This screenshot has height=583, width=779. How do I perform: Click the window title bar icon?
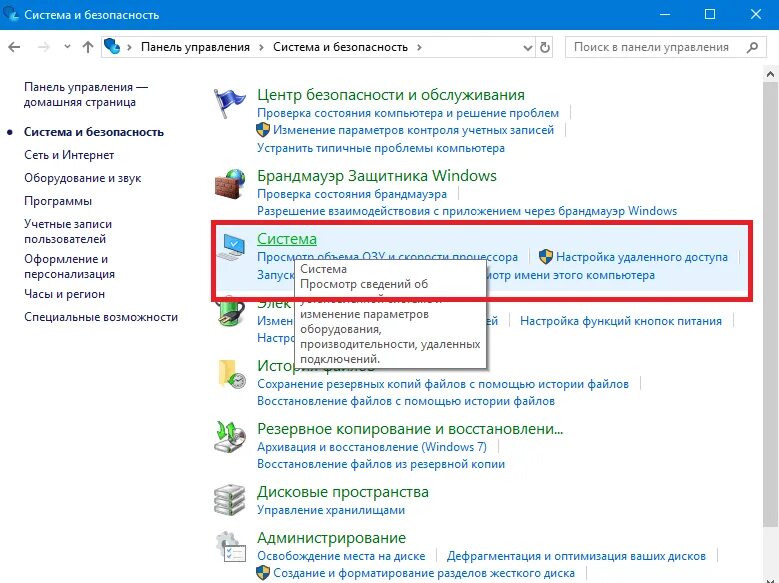[10, 13]
